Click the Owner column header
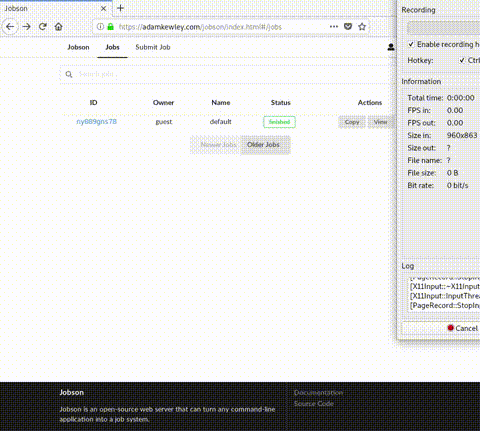Viewport: 480px width, 431px height. pos(163,103)
